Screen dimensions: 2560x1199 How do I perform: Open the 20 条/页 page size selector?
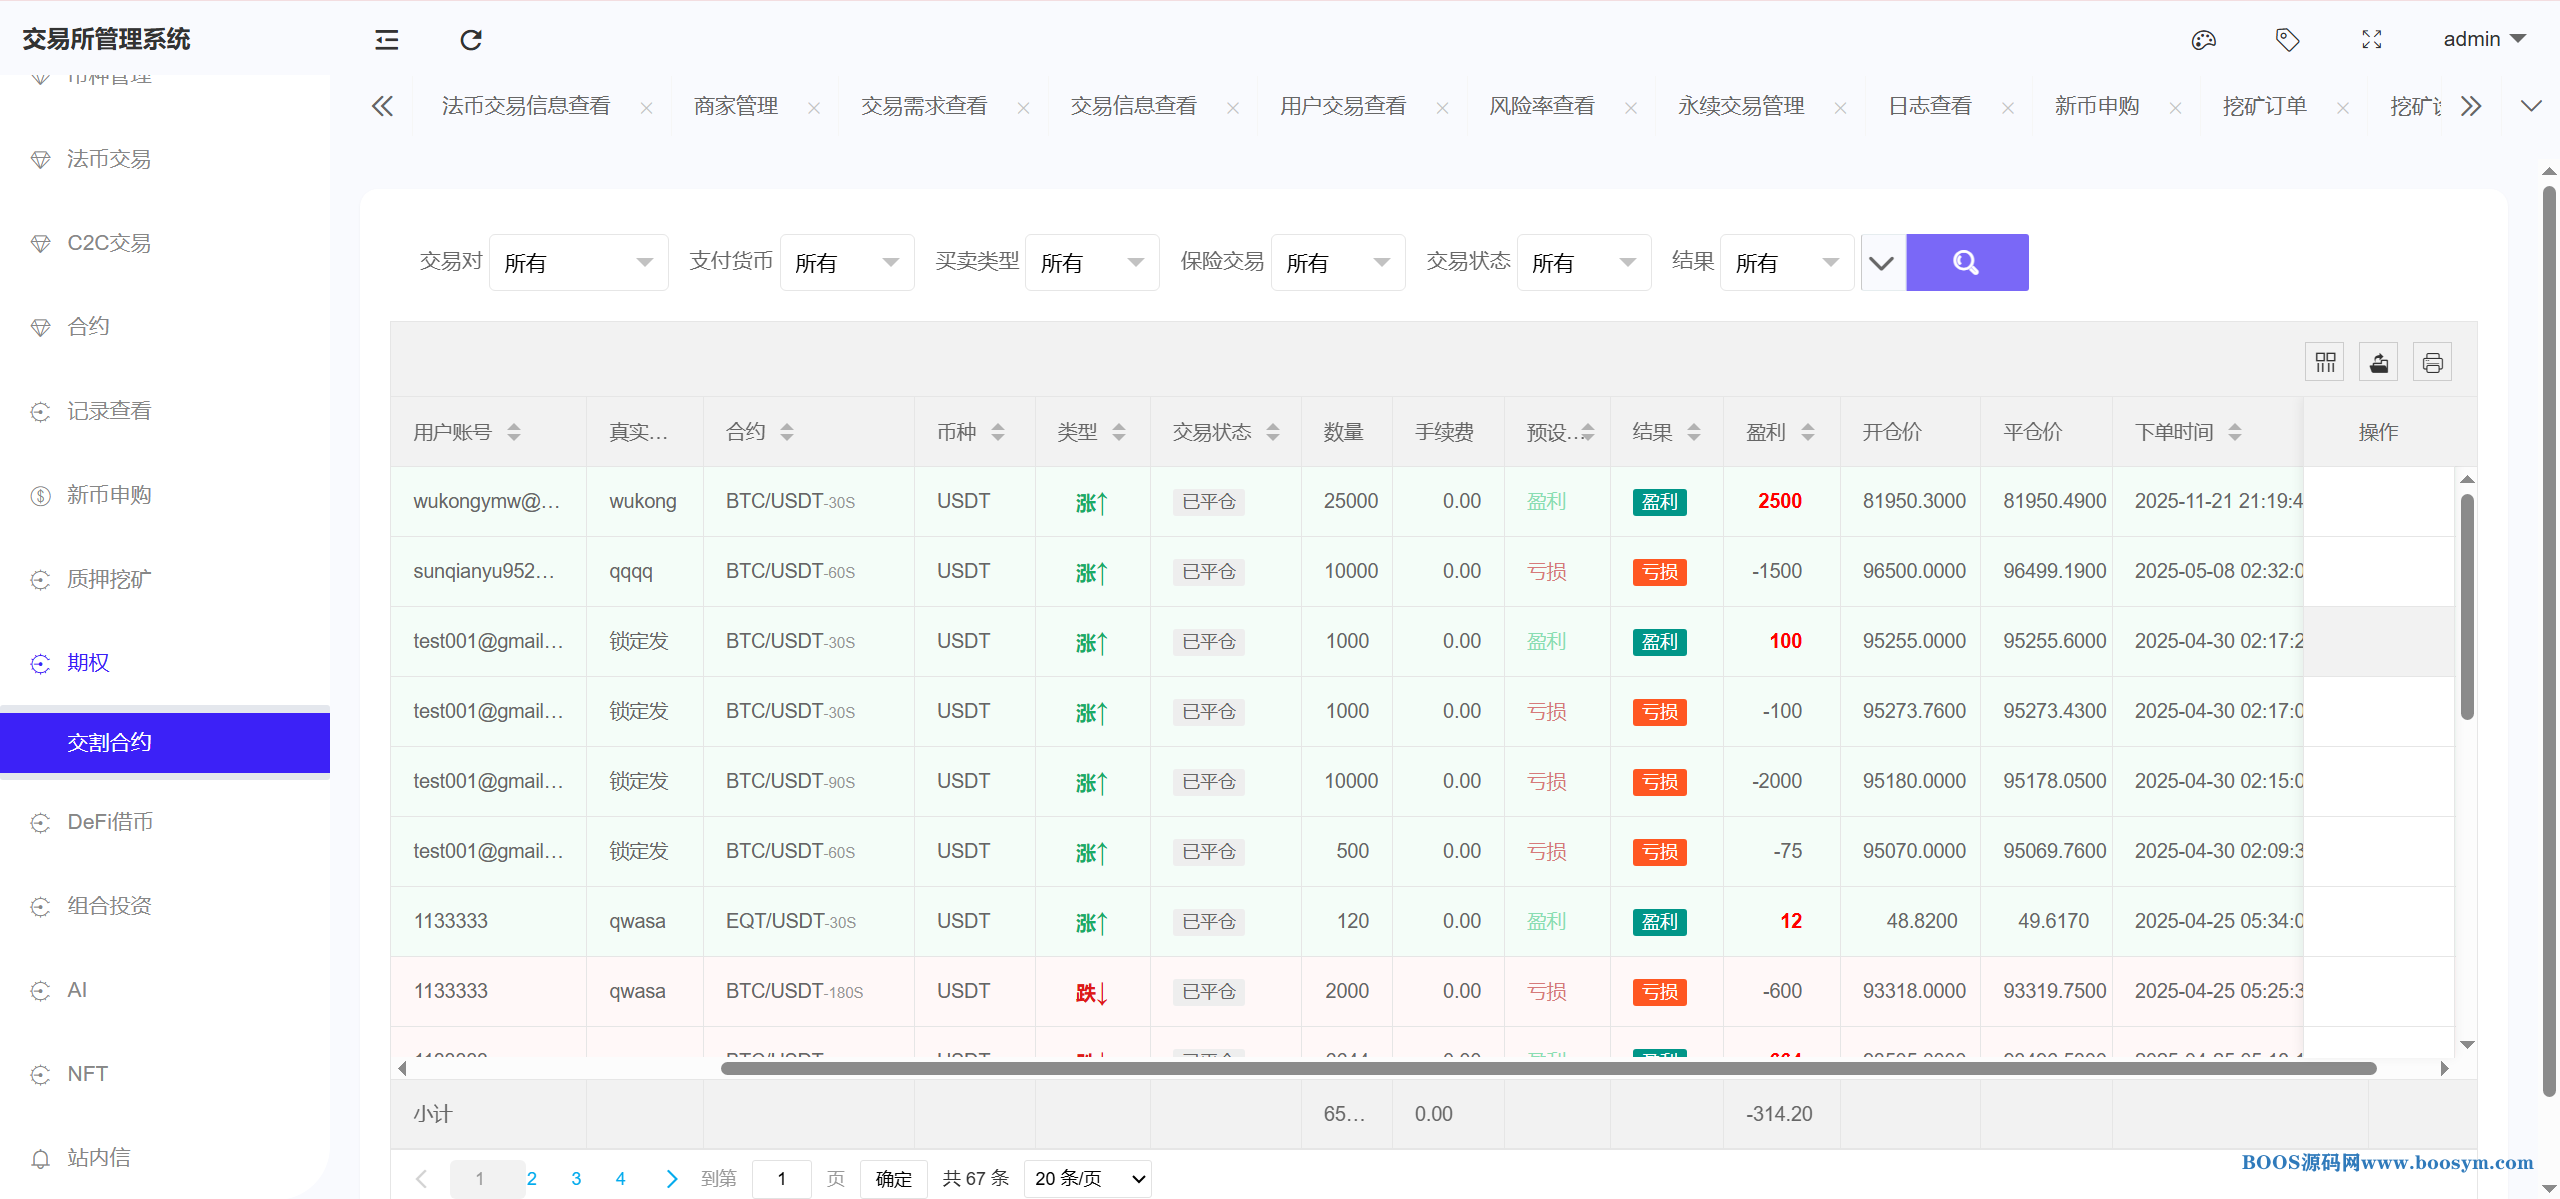tap(1087, 1179)
